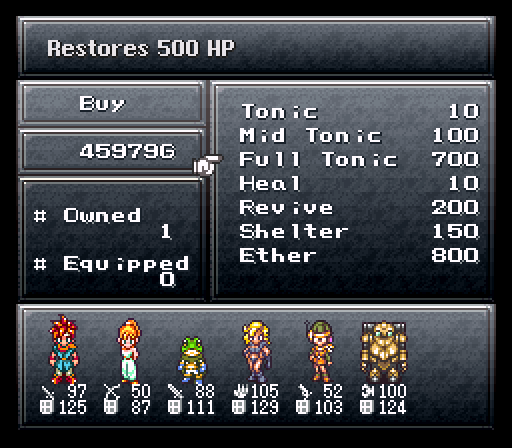Select Shelter item
Image resolution: width=512 pixels, height=448 pixels.
360,231
